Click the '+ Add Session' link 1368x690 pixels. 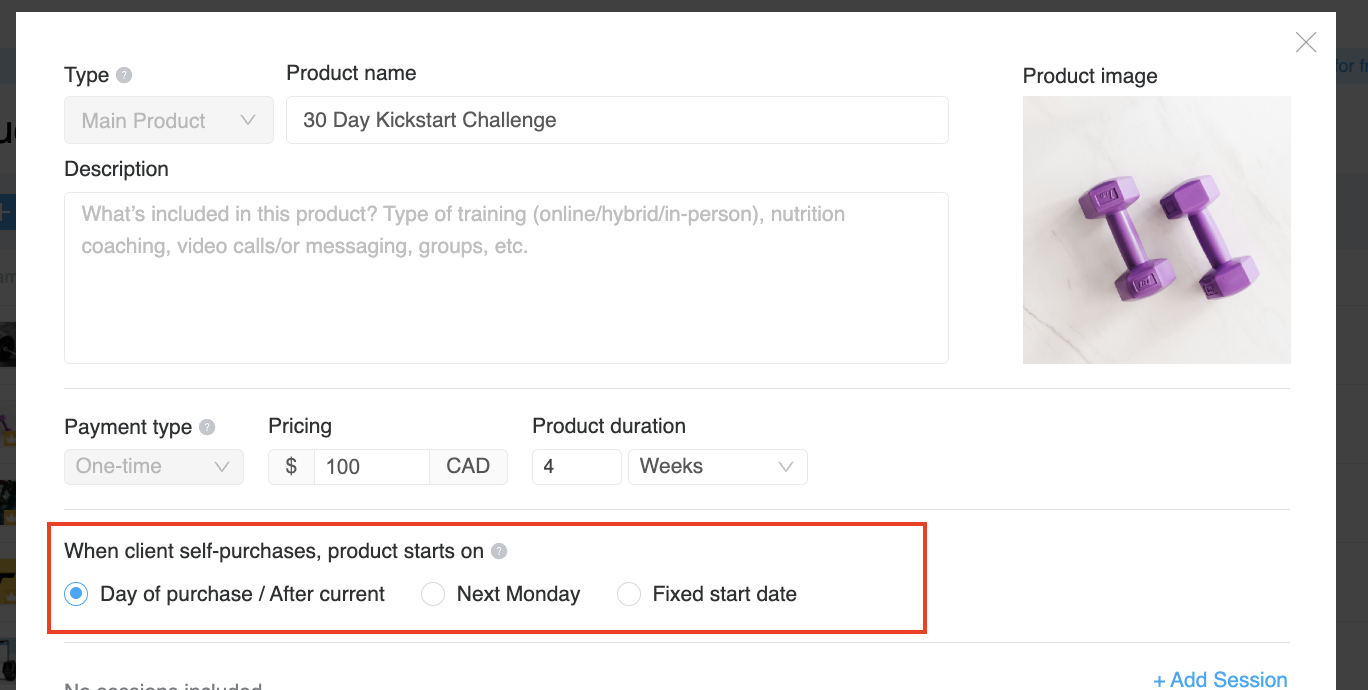(x=1220, y=680)
